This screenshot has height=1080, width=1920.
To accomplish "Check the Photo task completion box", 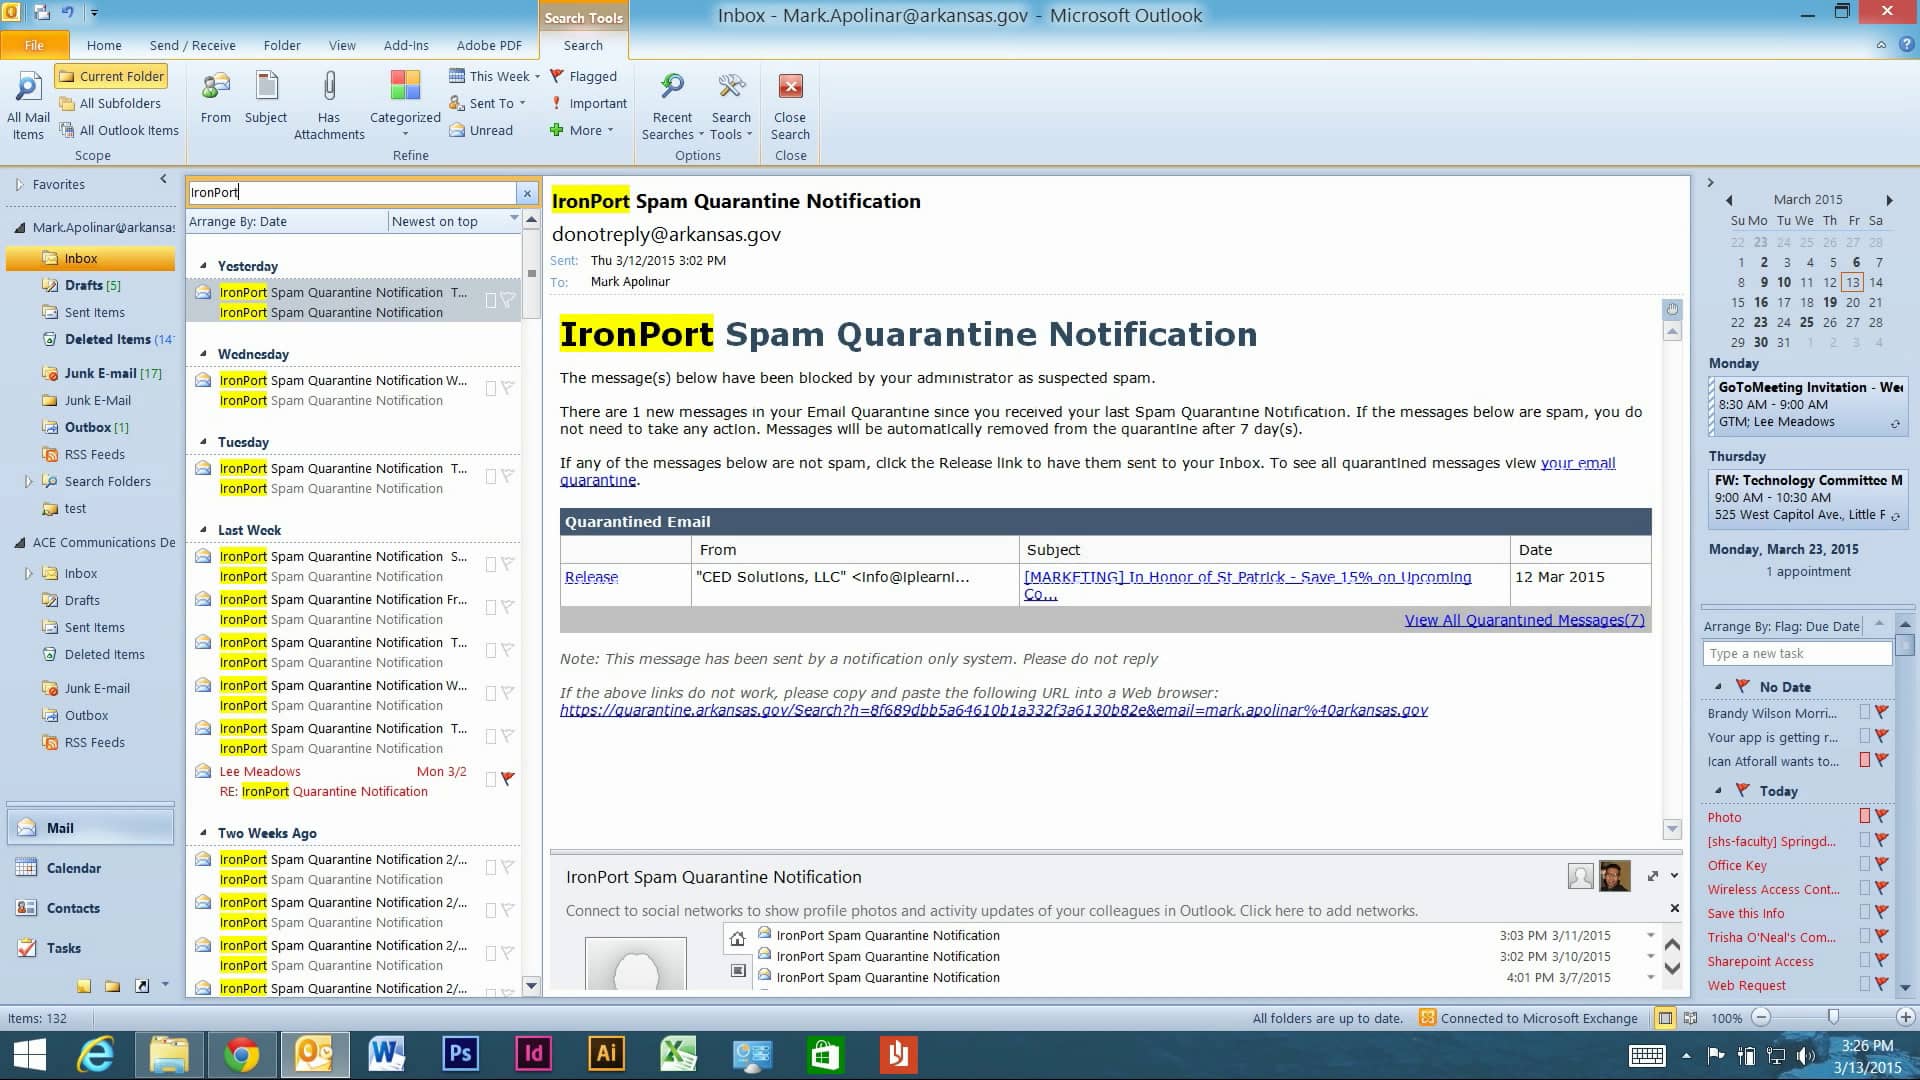I will click(x=1864, y=817).
